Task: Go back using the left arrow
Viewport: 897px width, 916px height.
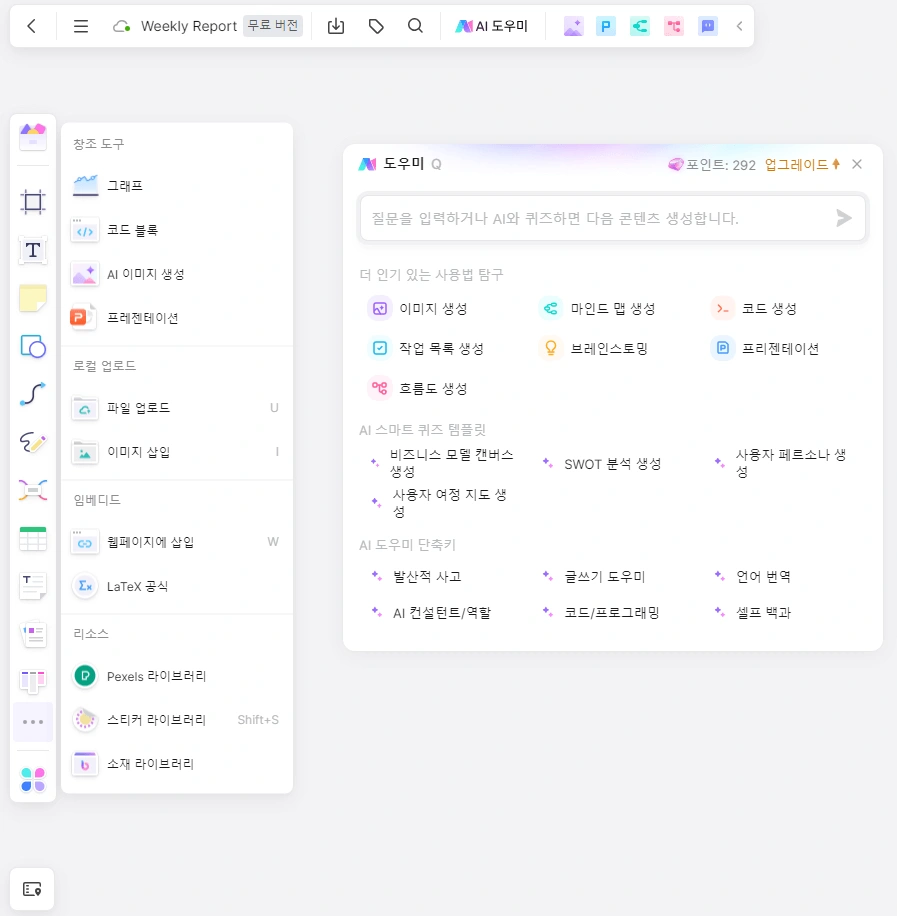Action: coord(32,26)
